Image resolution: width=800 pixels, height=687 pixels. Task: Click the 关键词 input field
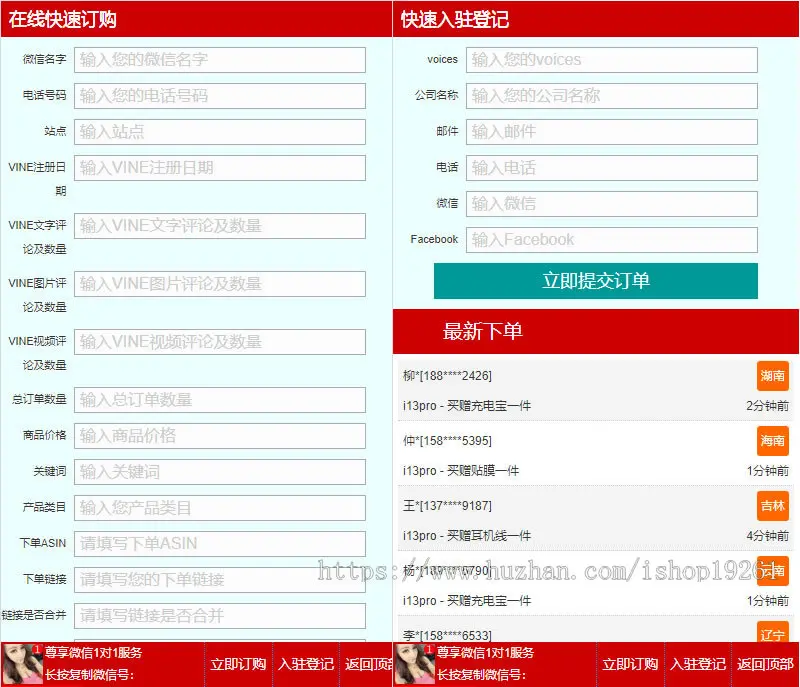pyautogui.click(x=220, y=472)
